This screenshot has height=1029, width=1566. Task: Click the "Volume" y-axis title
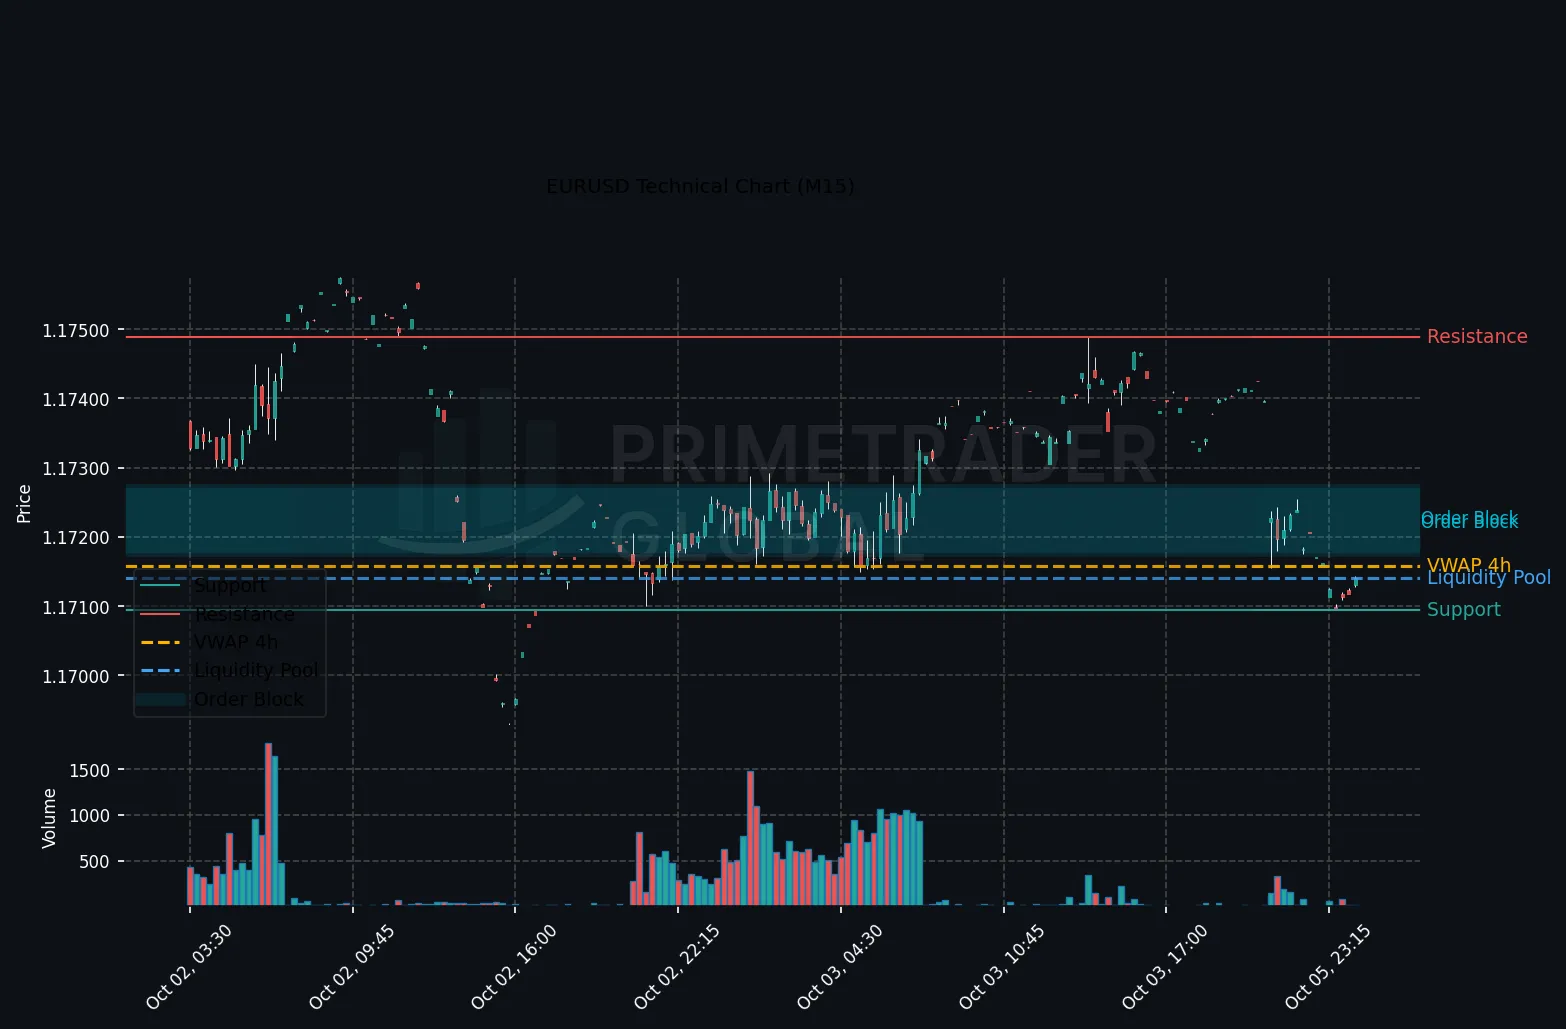pos(49,818)
